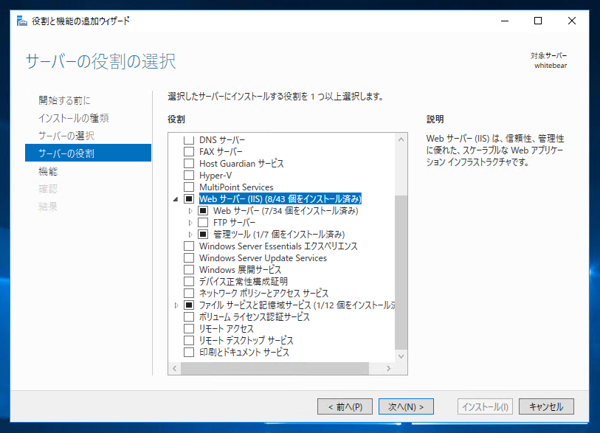Toggle the Web サーバー (IIS) role checkbox
600x433 pixels.
pos(189,199)
